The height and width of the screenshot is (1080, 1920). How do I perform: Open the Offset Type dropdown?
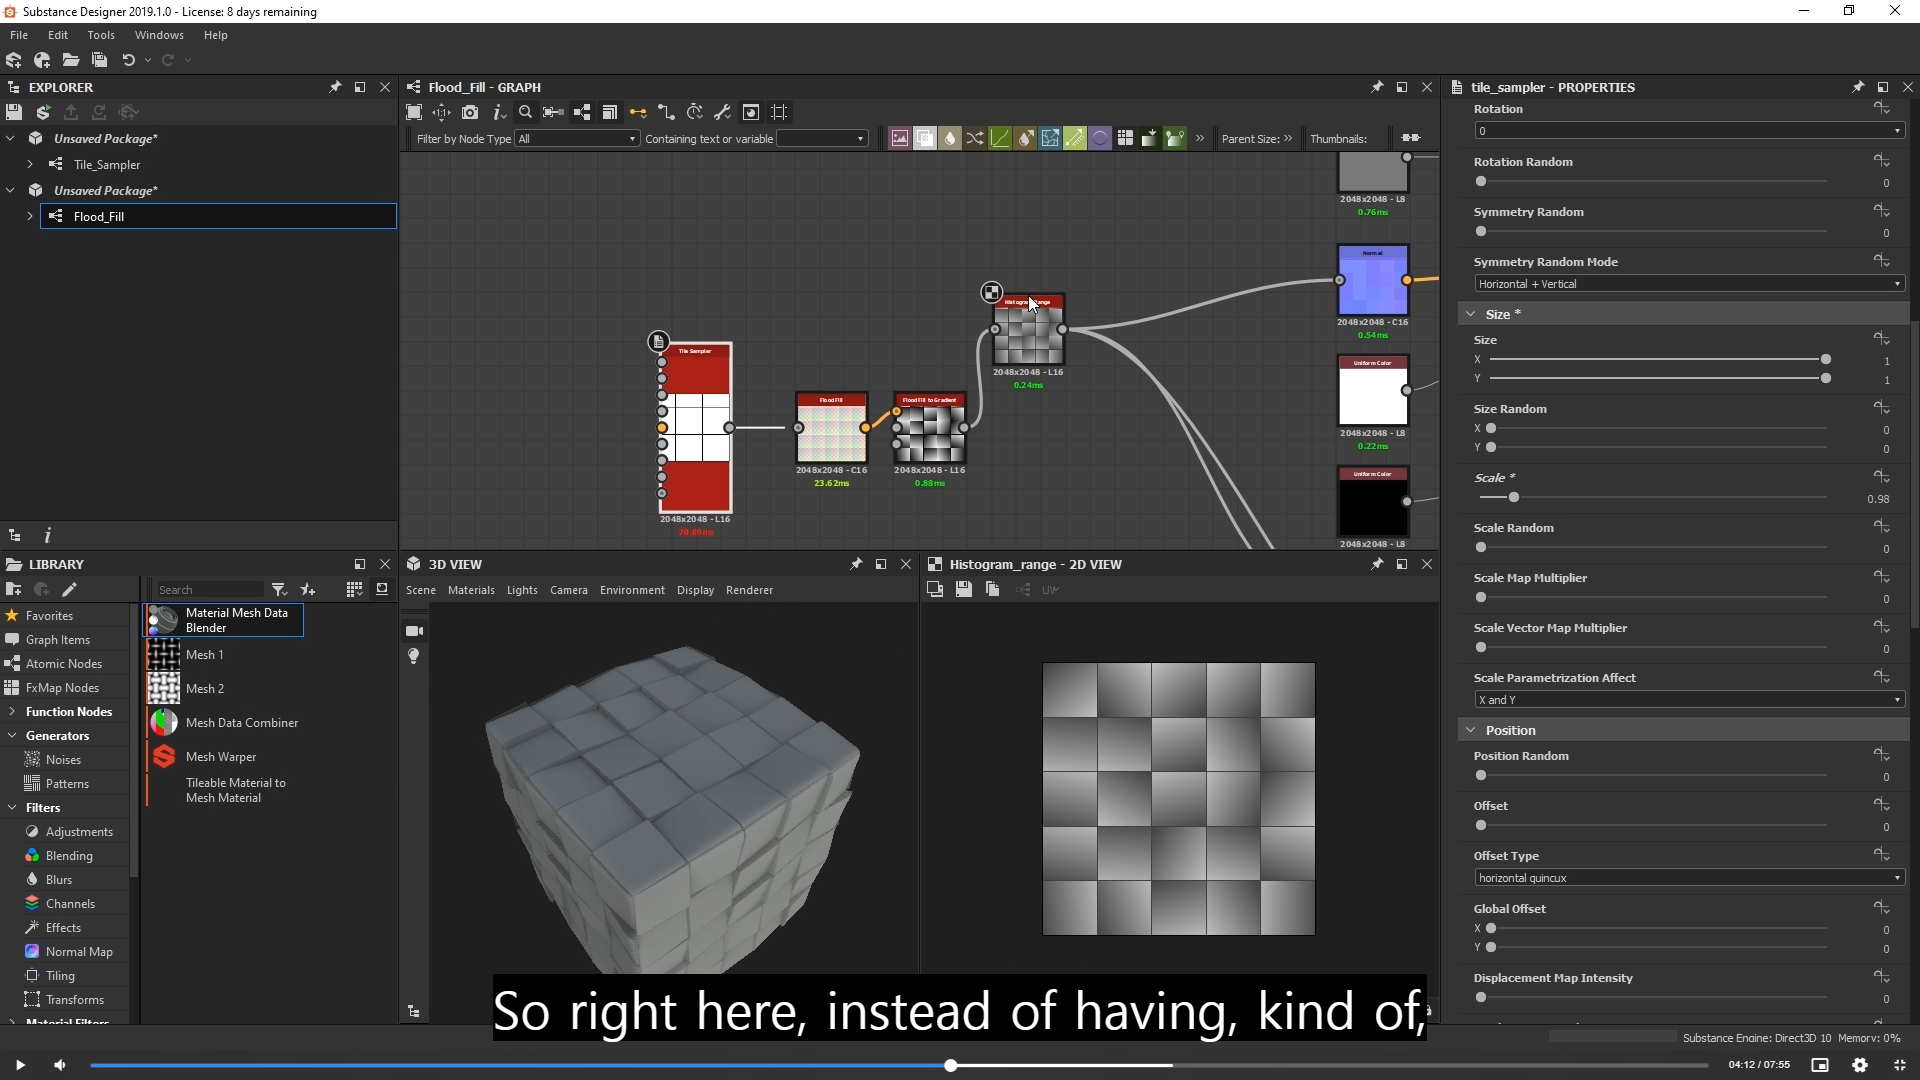click(x=1688, y=878)
